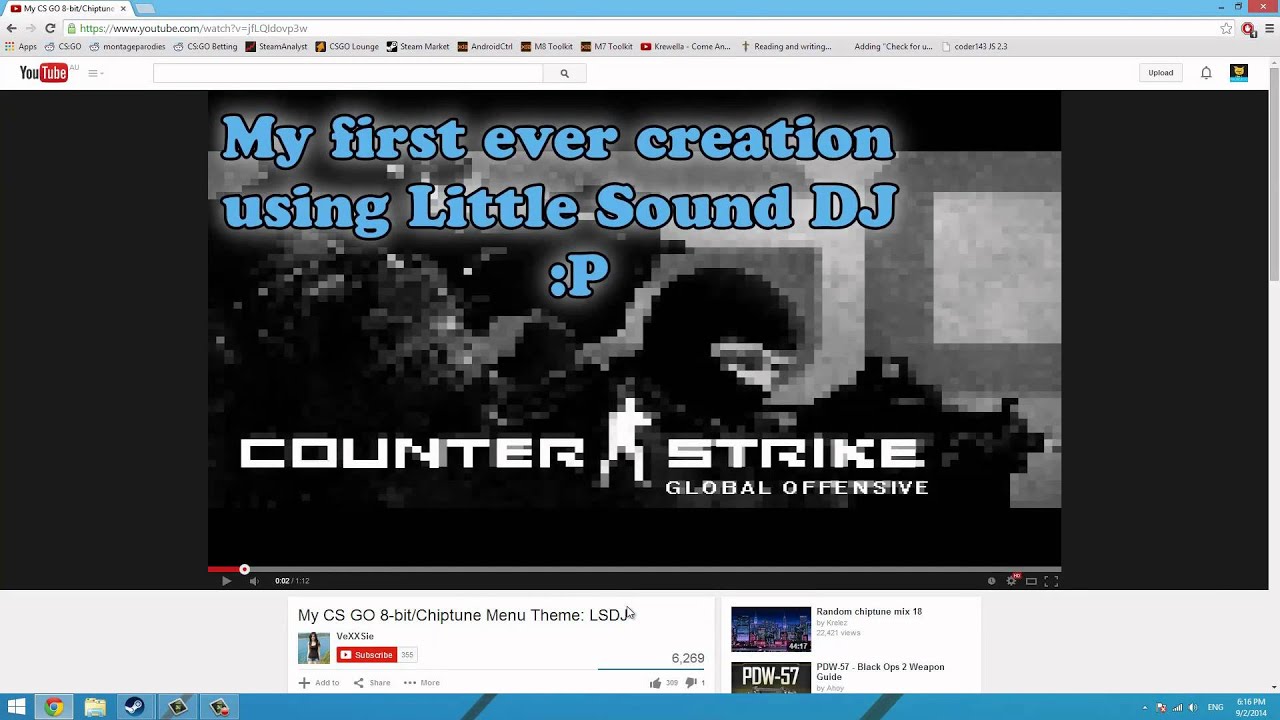Click Add to playlist
The height and width of the screenshot is (720, 1280).
click(319, 683)
